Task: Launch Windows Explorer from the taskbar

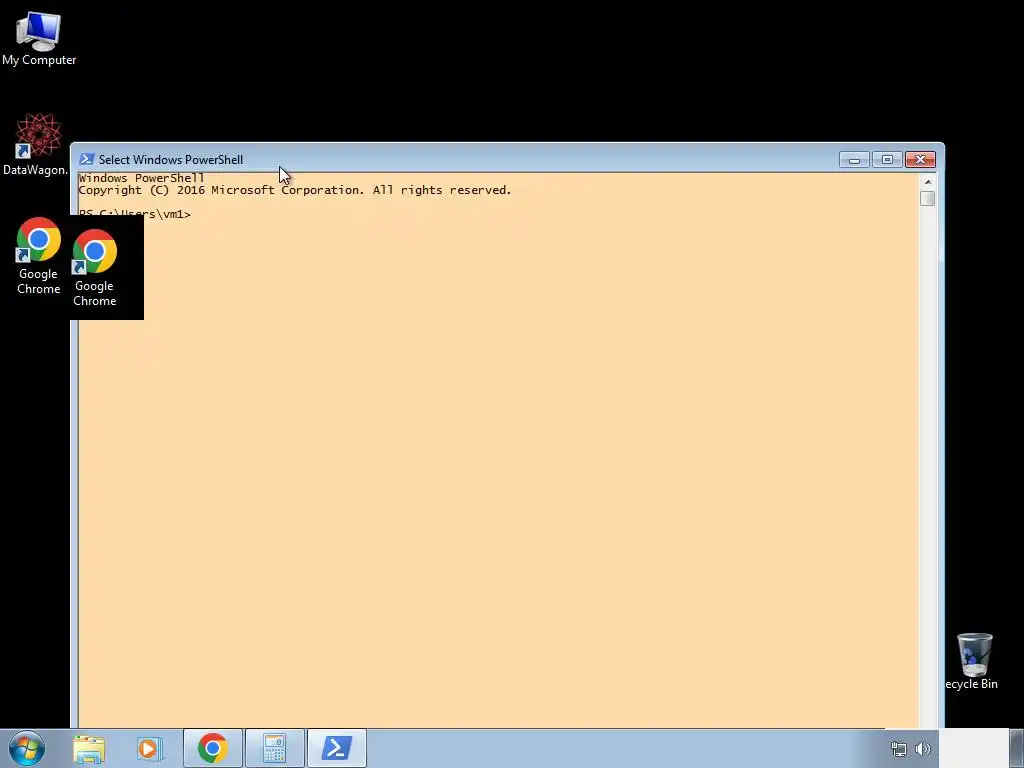Action: [x=89, y=748]
